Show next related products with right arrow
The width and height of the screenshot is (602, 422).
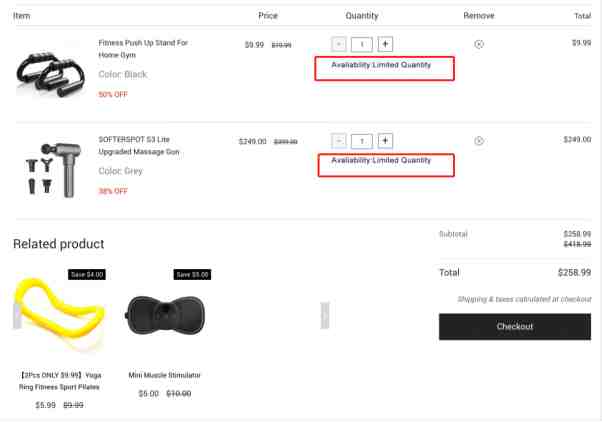(325, 316)
